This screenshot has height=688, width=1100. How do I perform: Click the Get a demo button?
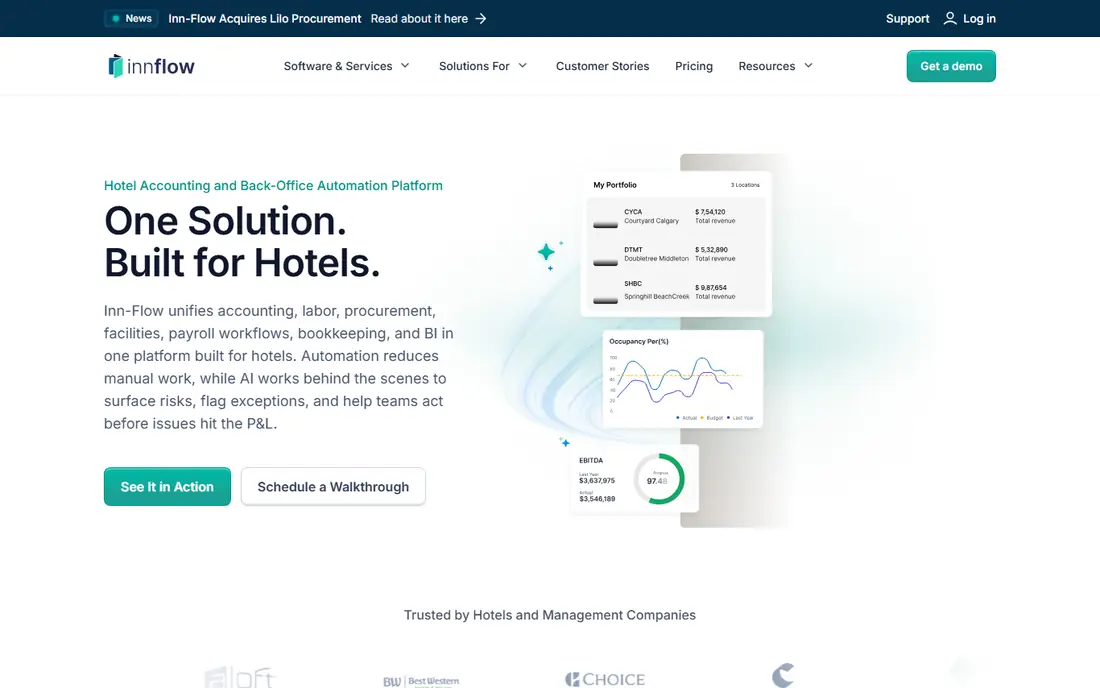coord(951,66)
